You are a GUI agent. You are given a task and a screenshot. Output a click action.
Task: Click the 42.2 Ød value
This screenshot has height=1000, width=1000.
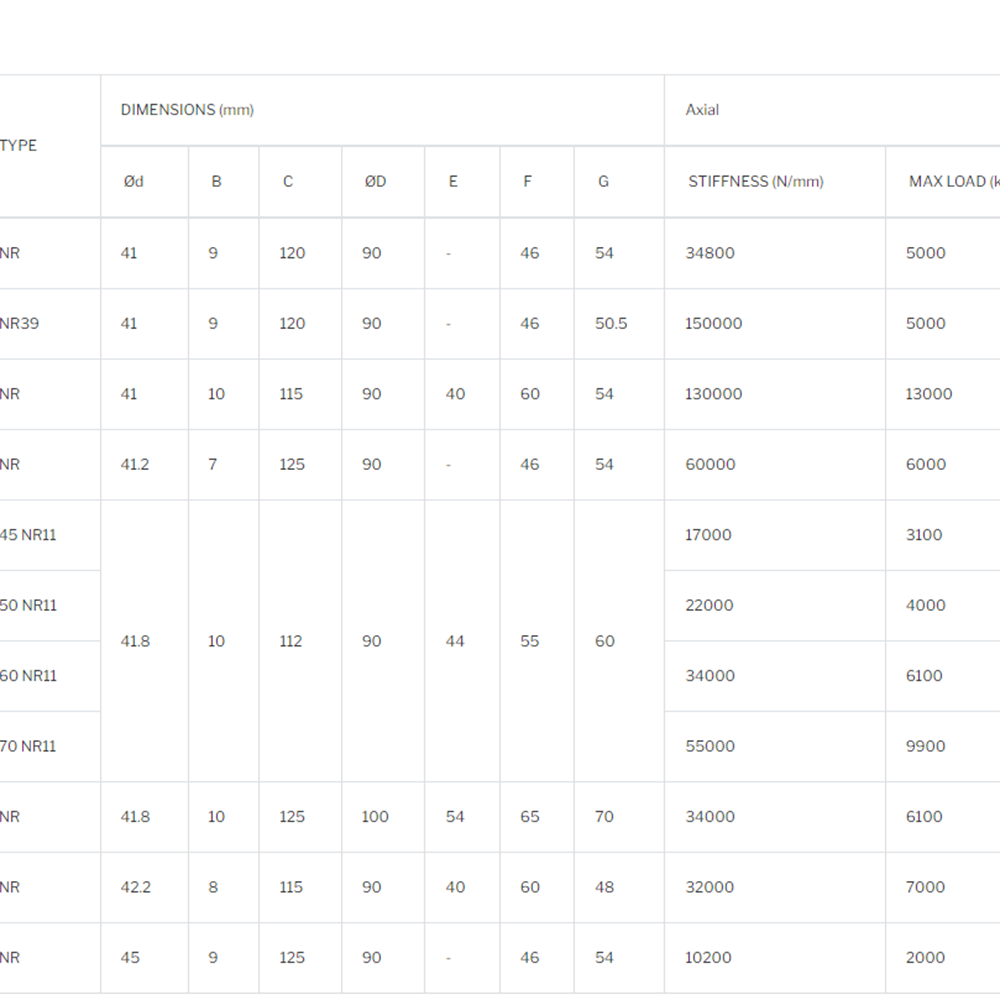point(135,887)
